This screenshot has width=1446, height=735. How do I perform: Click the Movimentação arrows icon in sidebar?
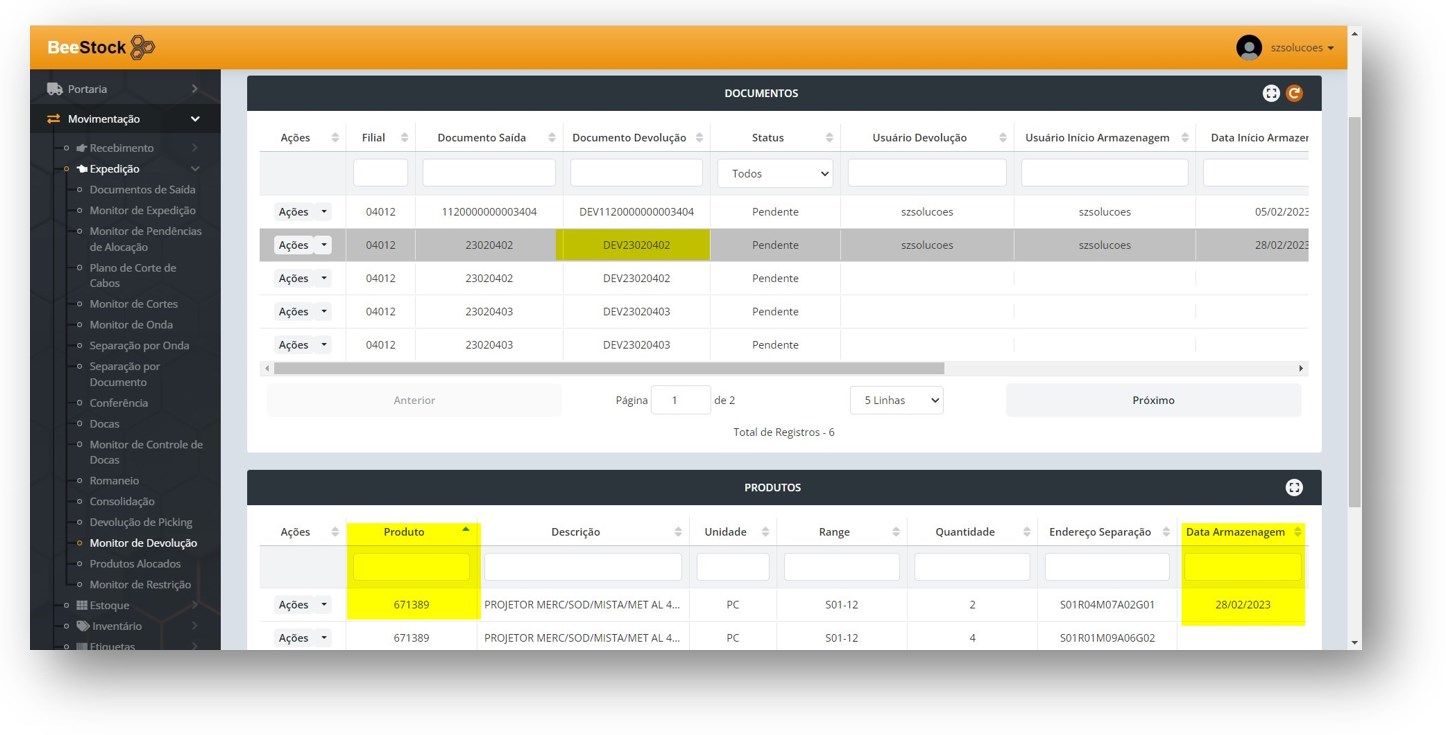[x=54, y=119]
